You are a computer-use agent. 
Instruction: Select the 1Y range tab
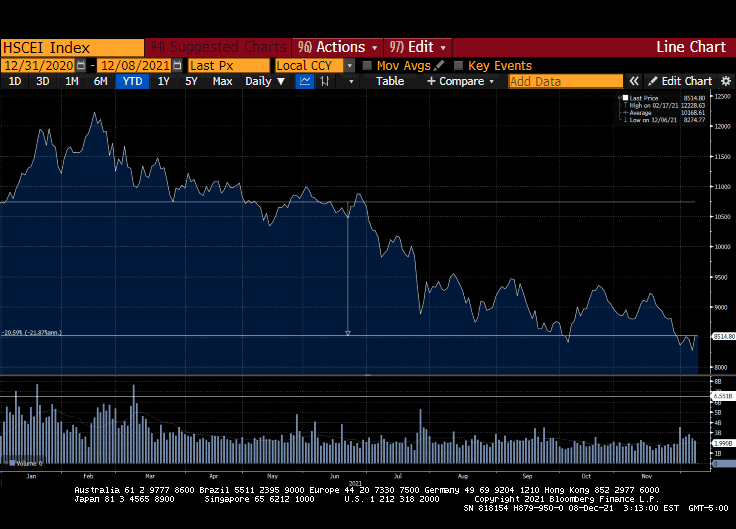163,81
